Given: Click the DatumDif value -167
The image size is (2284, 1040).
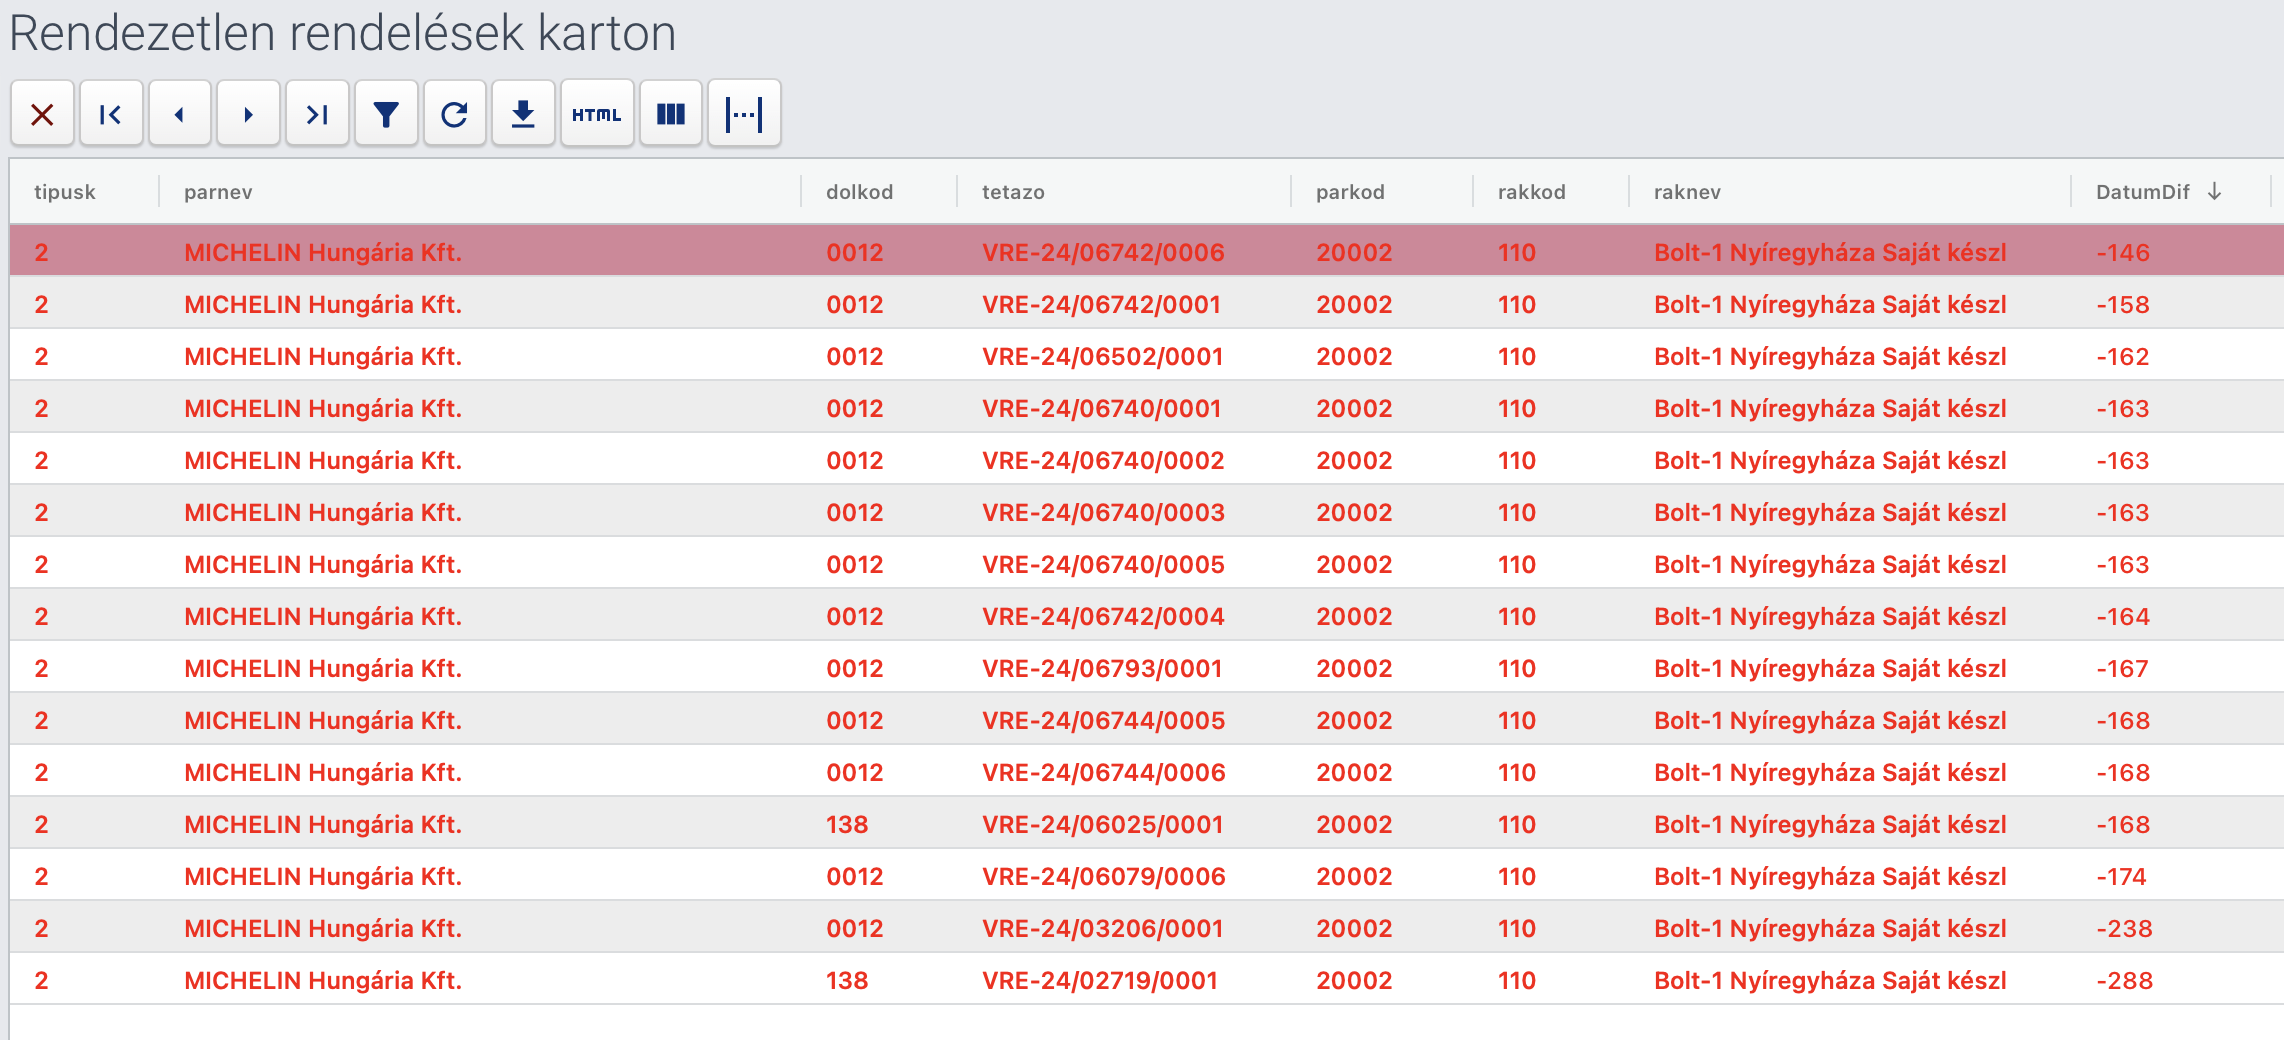Looking at the screenshot, I should [2122, 668].
